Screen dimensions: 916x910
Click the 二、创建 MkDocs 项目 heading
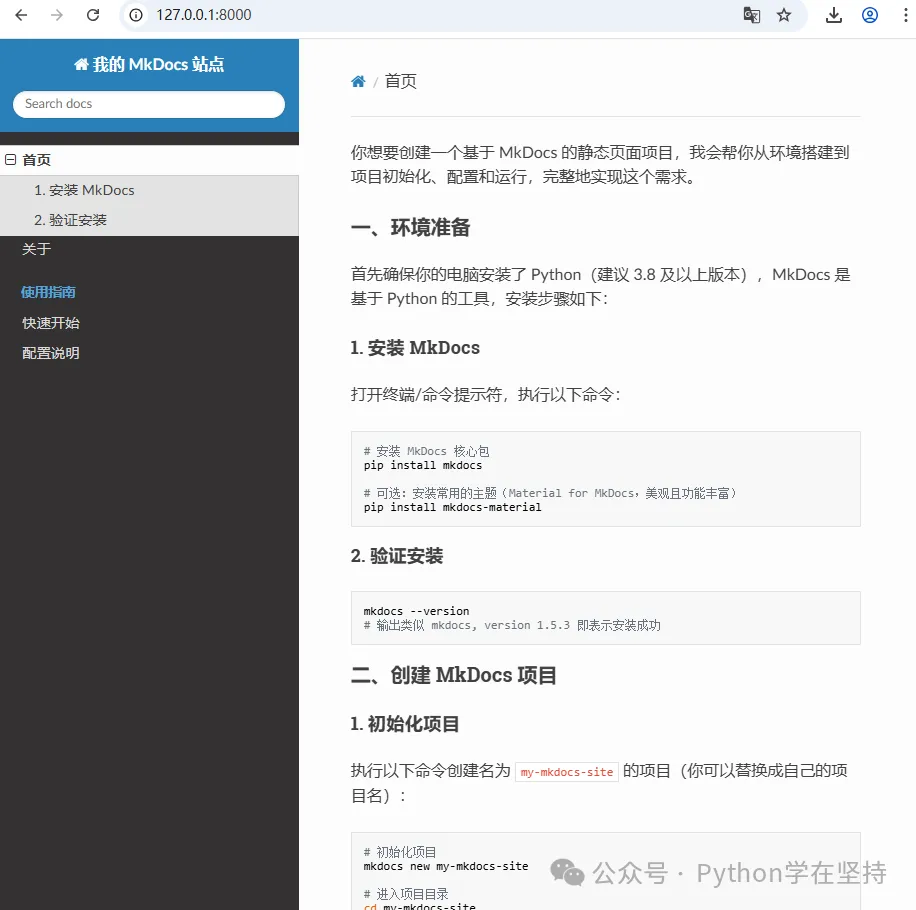click(x=453, y=675)
